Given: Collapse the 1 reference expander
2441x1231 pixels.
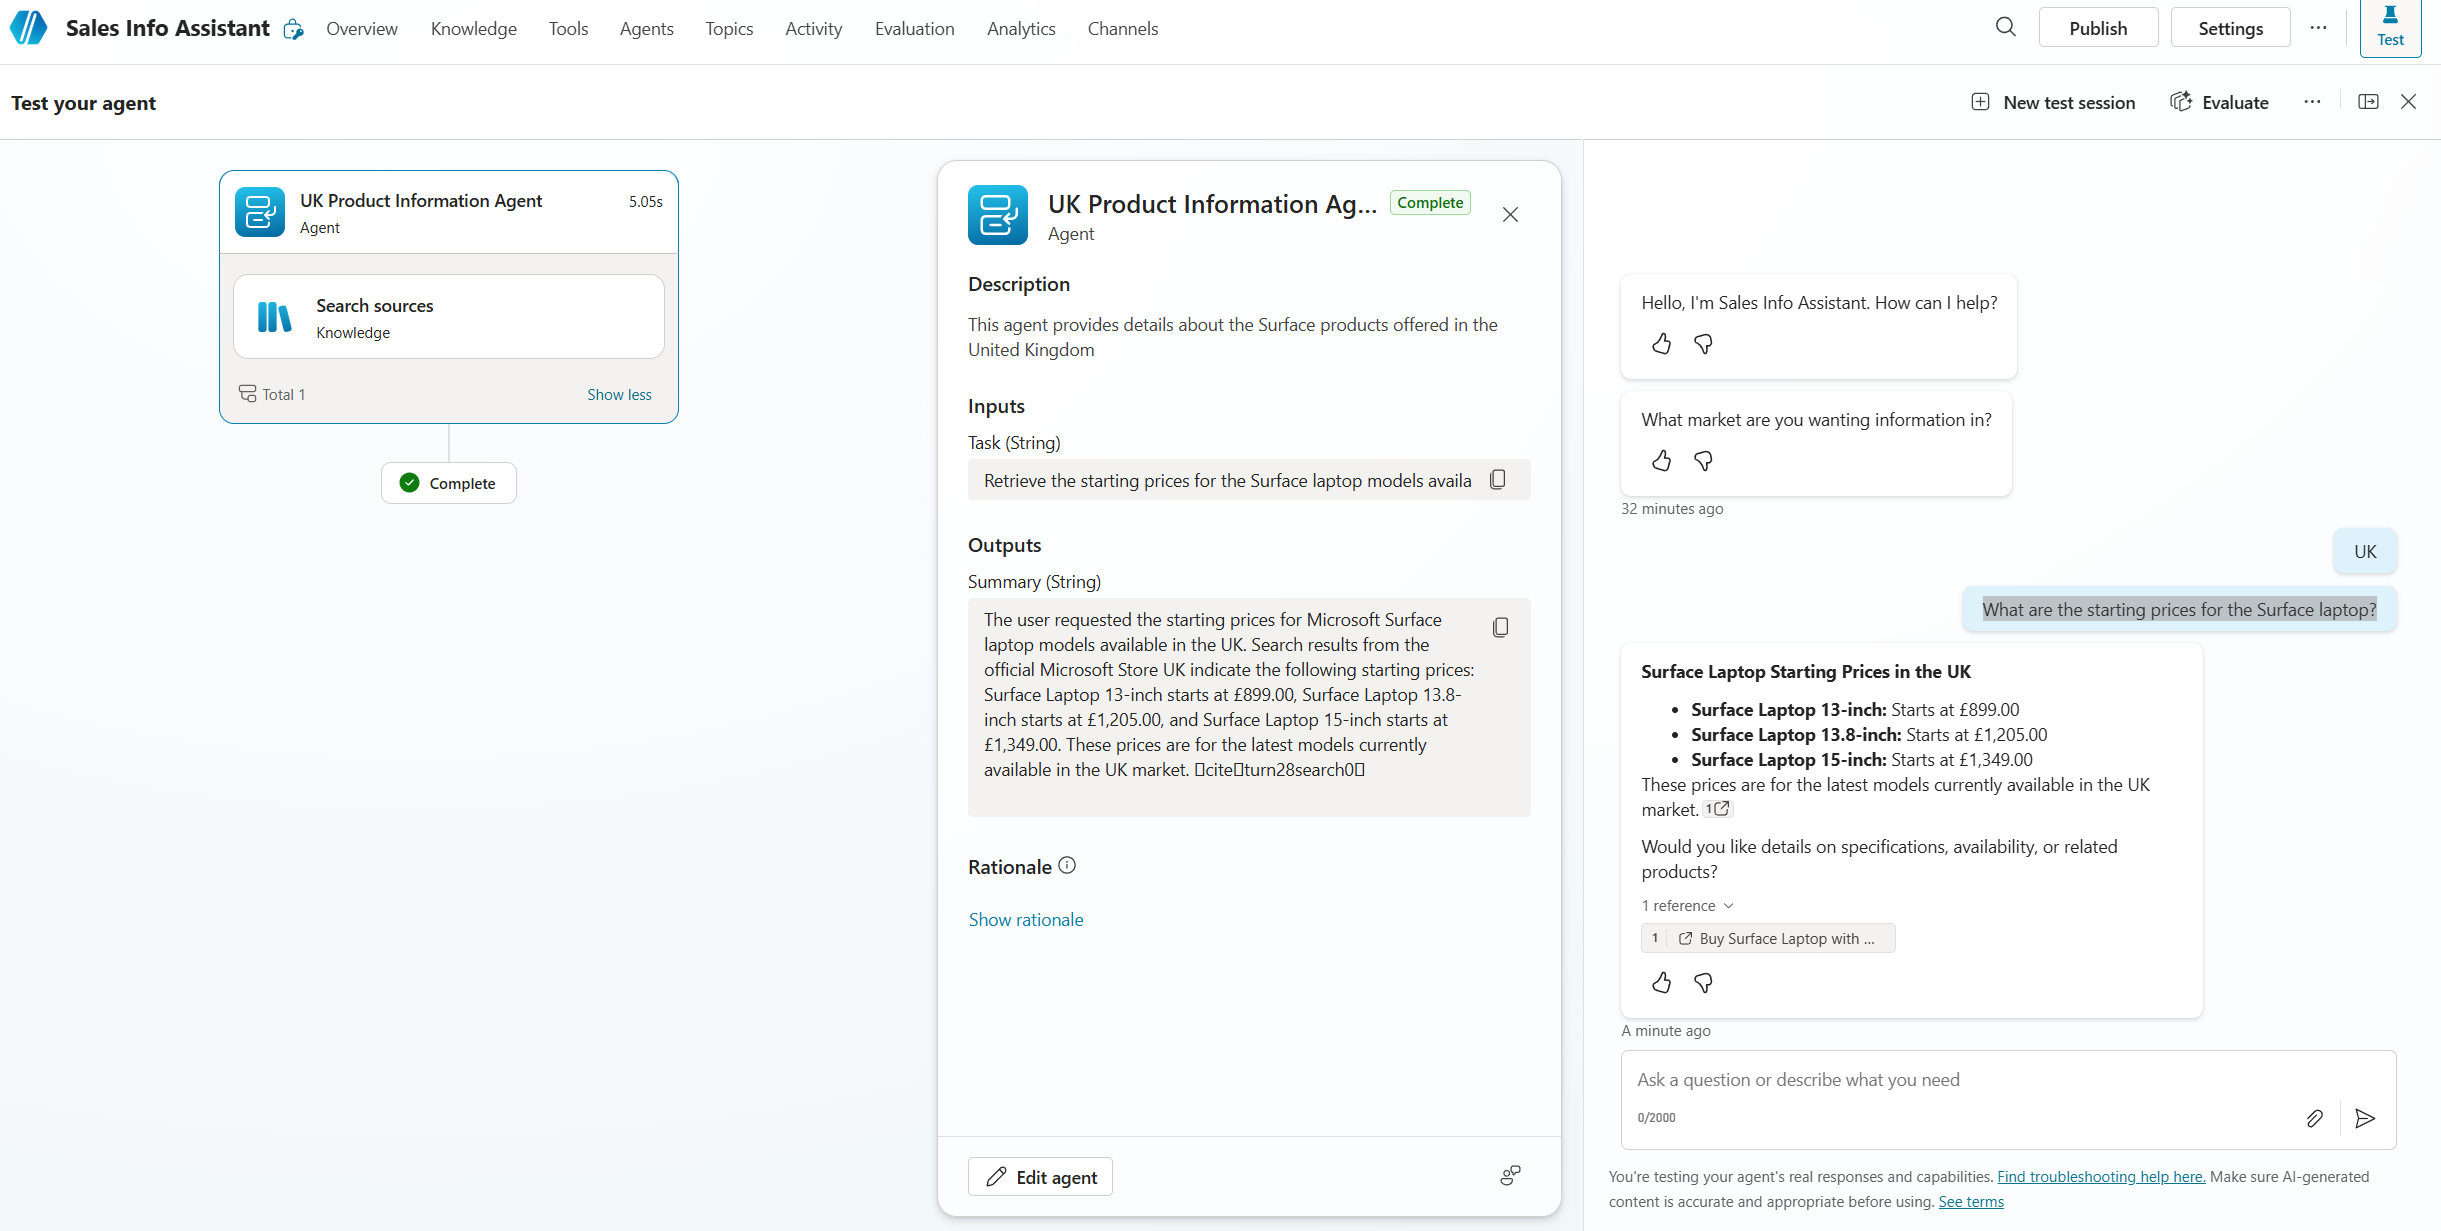Looking at the screenshot, I should 1688,905.
